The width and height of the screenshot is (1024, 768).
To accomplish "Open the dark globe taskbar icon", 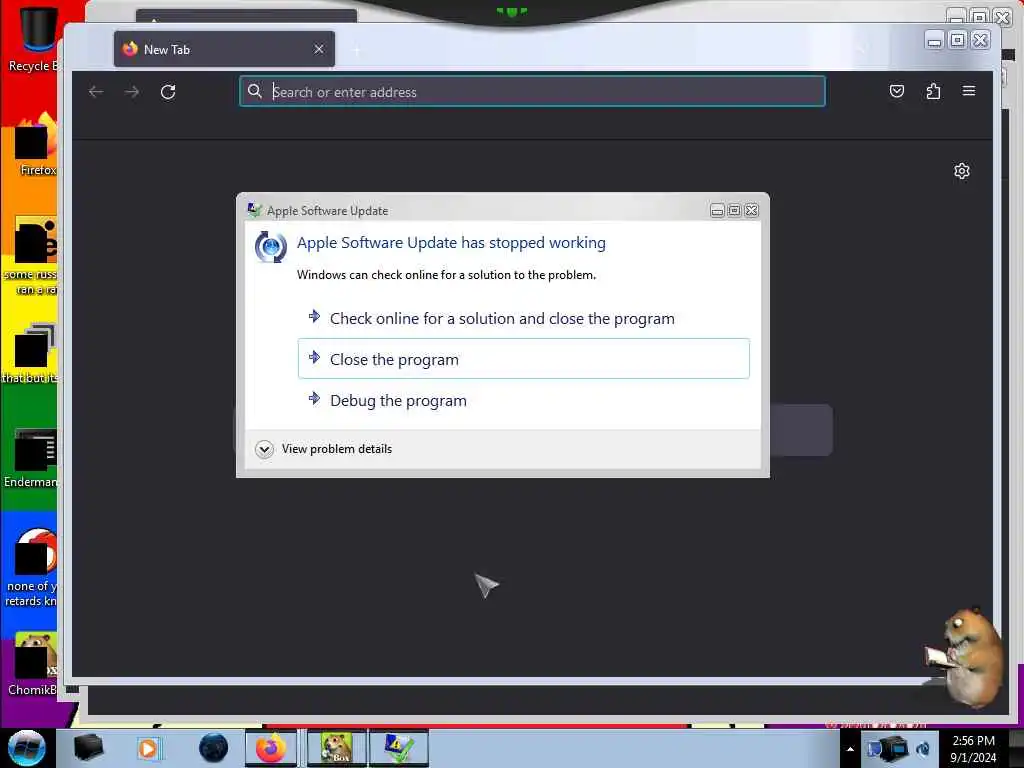I will (x=214, y=748).
